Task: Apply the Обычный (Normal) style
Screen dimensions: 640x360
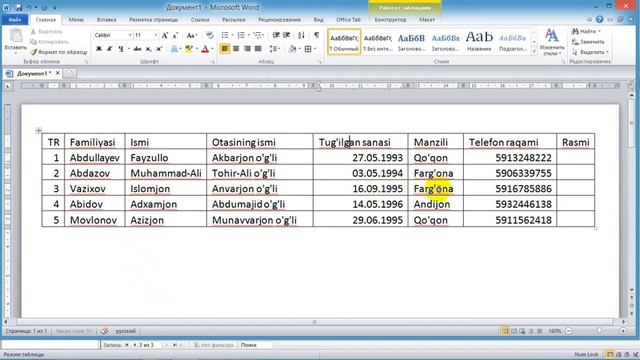Action: click(x=344, y=42)
